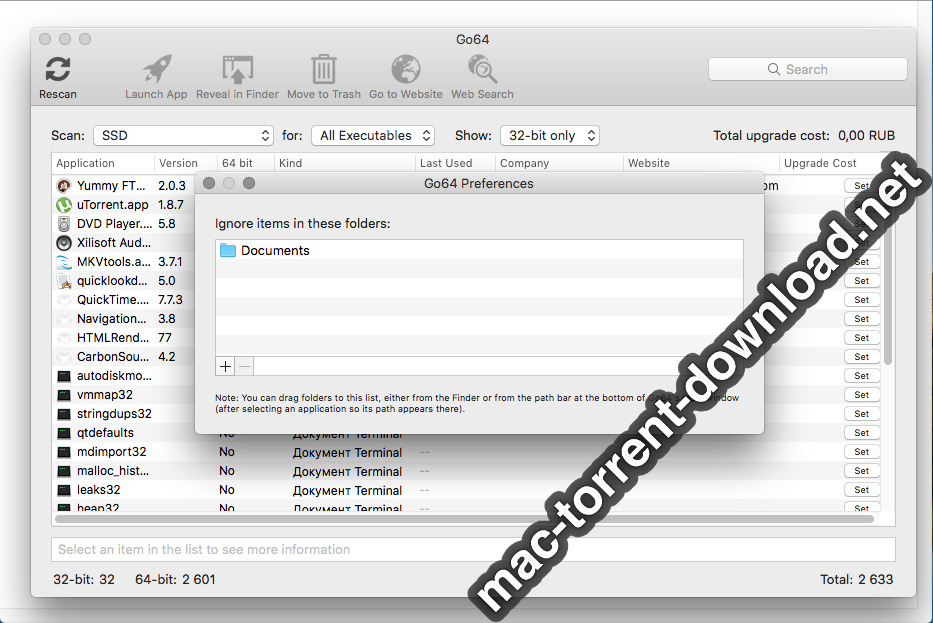Click the information bar at list bottom

(x=473, y=550)
